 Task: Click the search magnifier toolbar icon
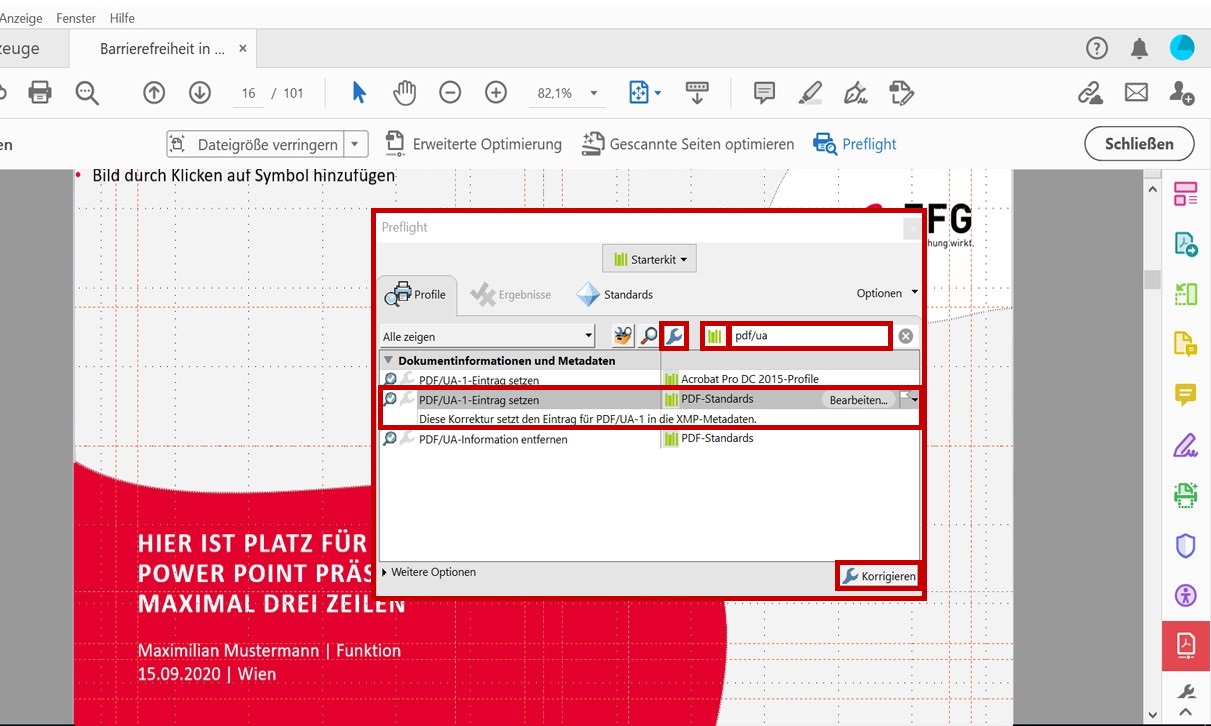pyautogui.click(x=87, y=93)
